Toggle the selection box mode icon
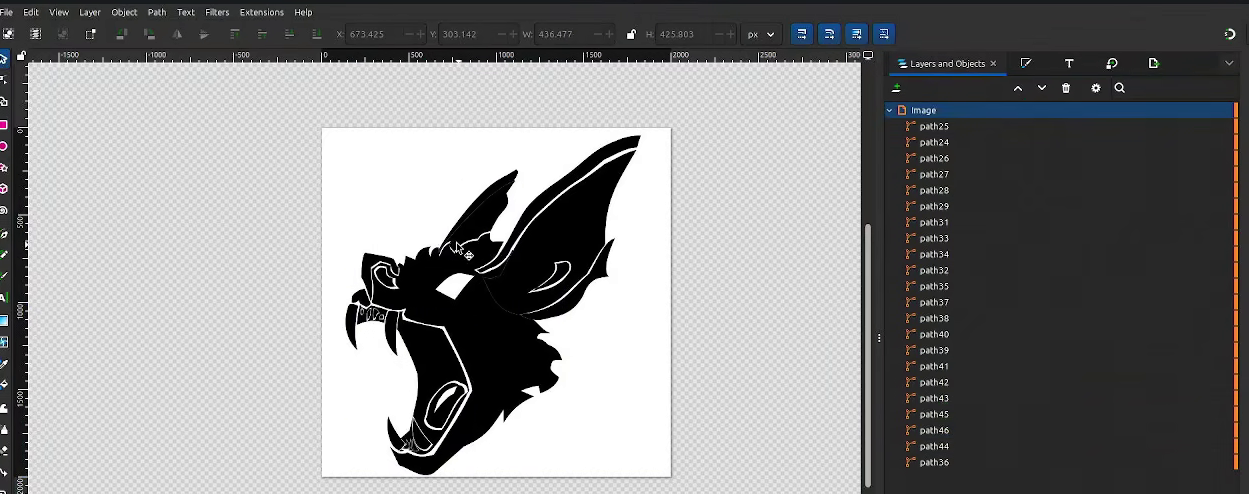 tap(90, 33)
